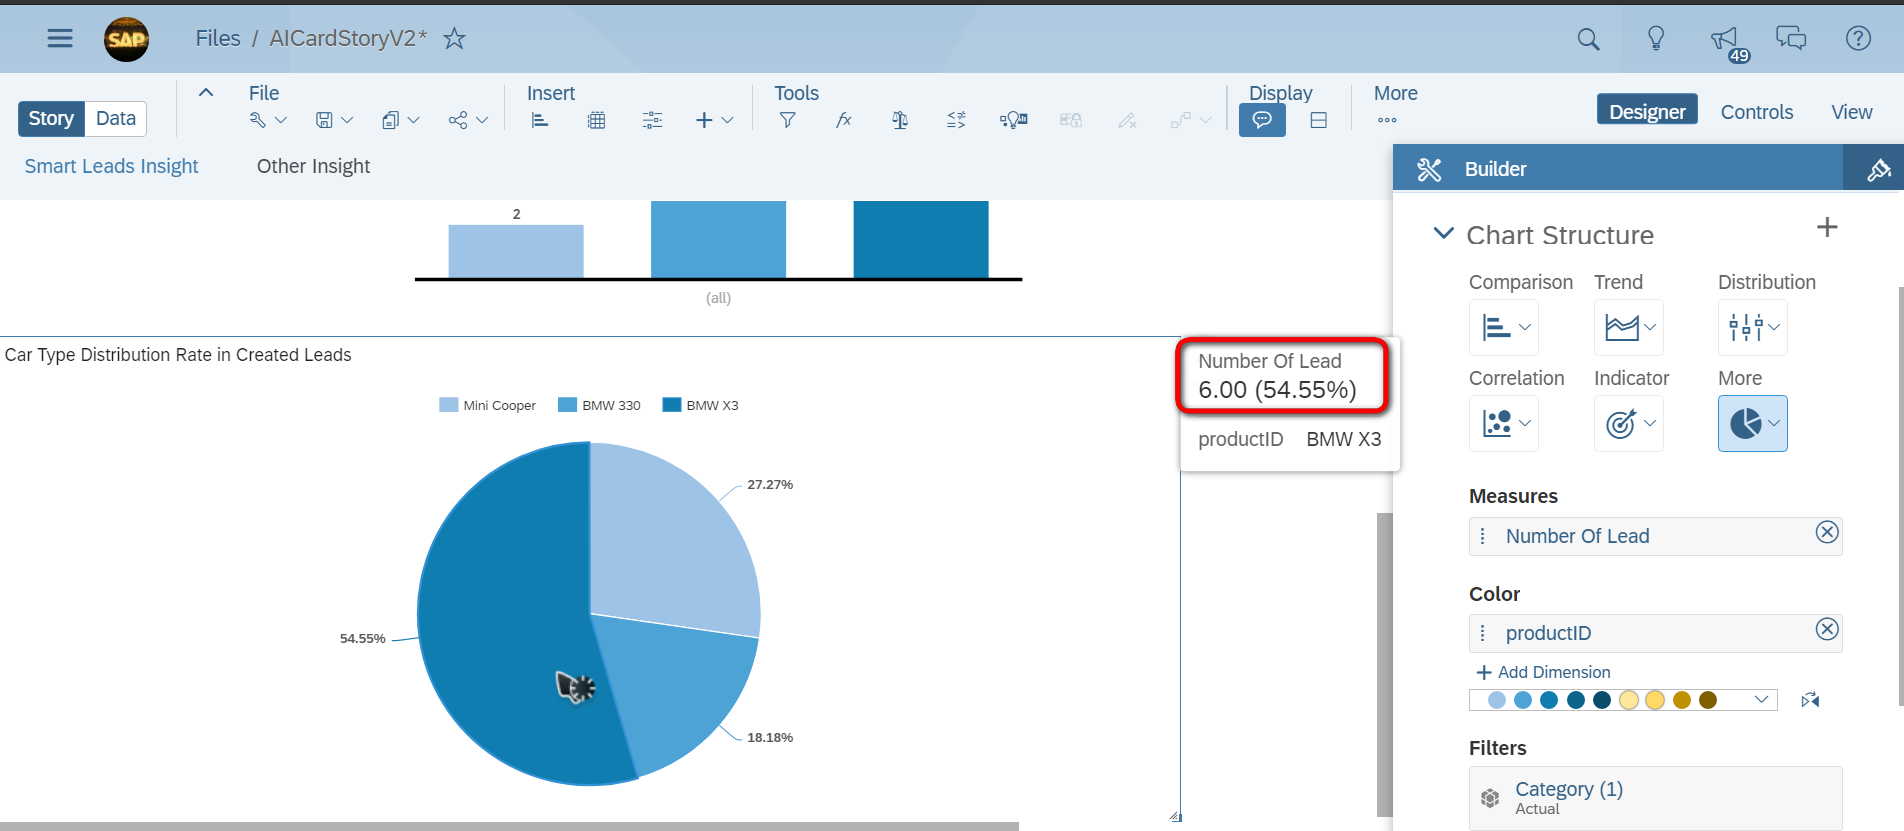Click the lightbulb icon in header
1904x831 pixels.
tap(1656, 39)
